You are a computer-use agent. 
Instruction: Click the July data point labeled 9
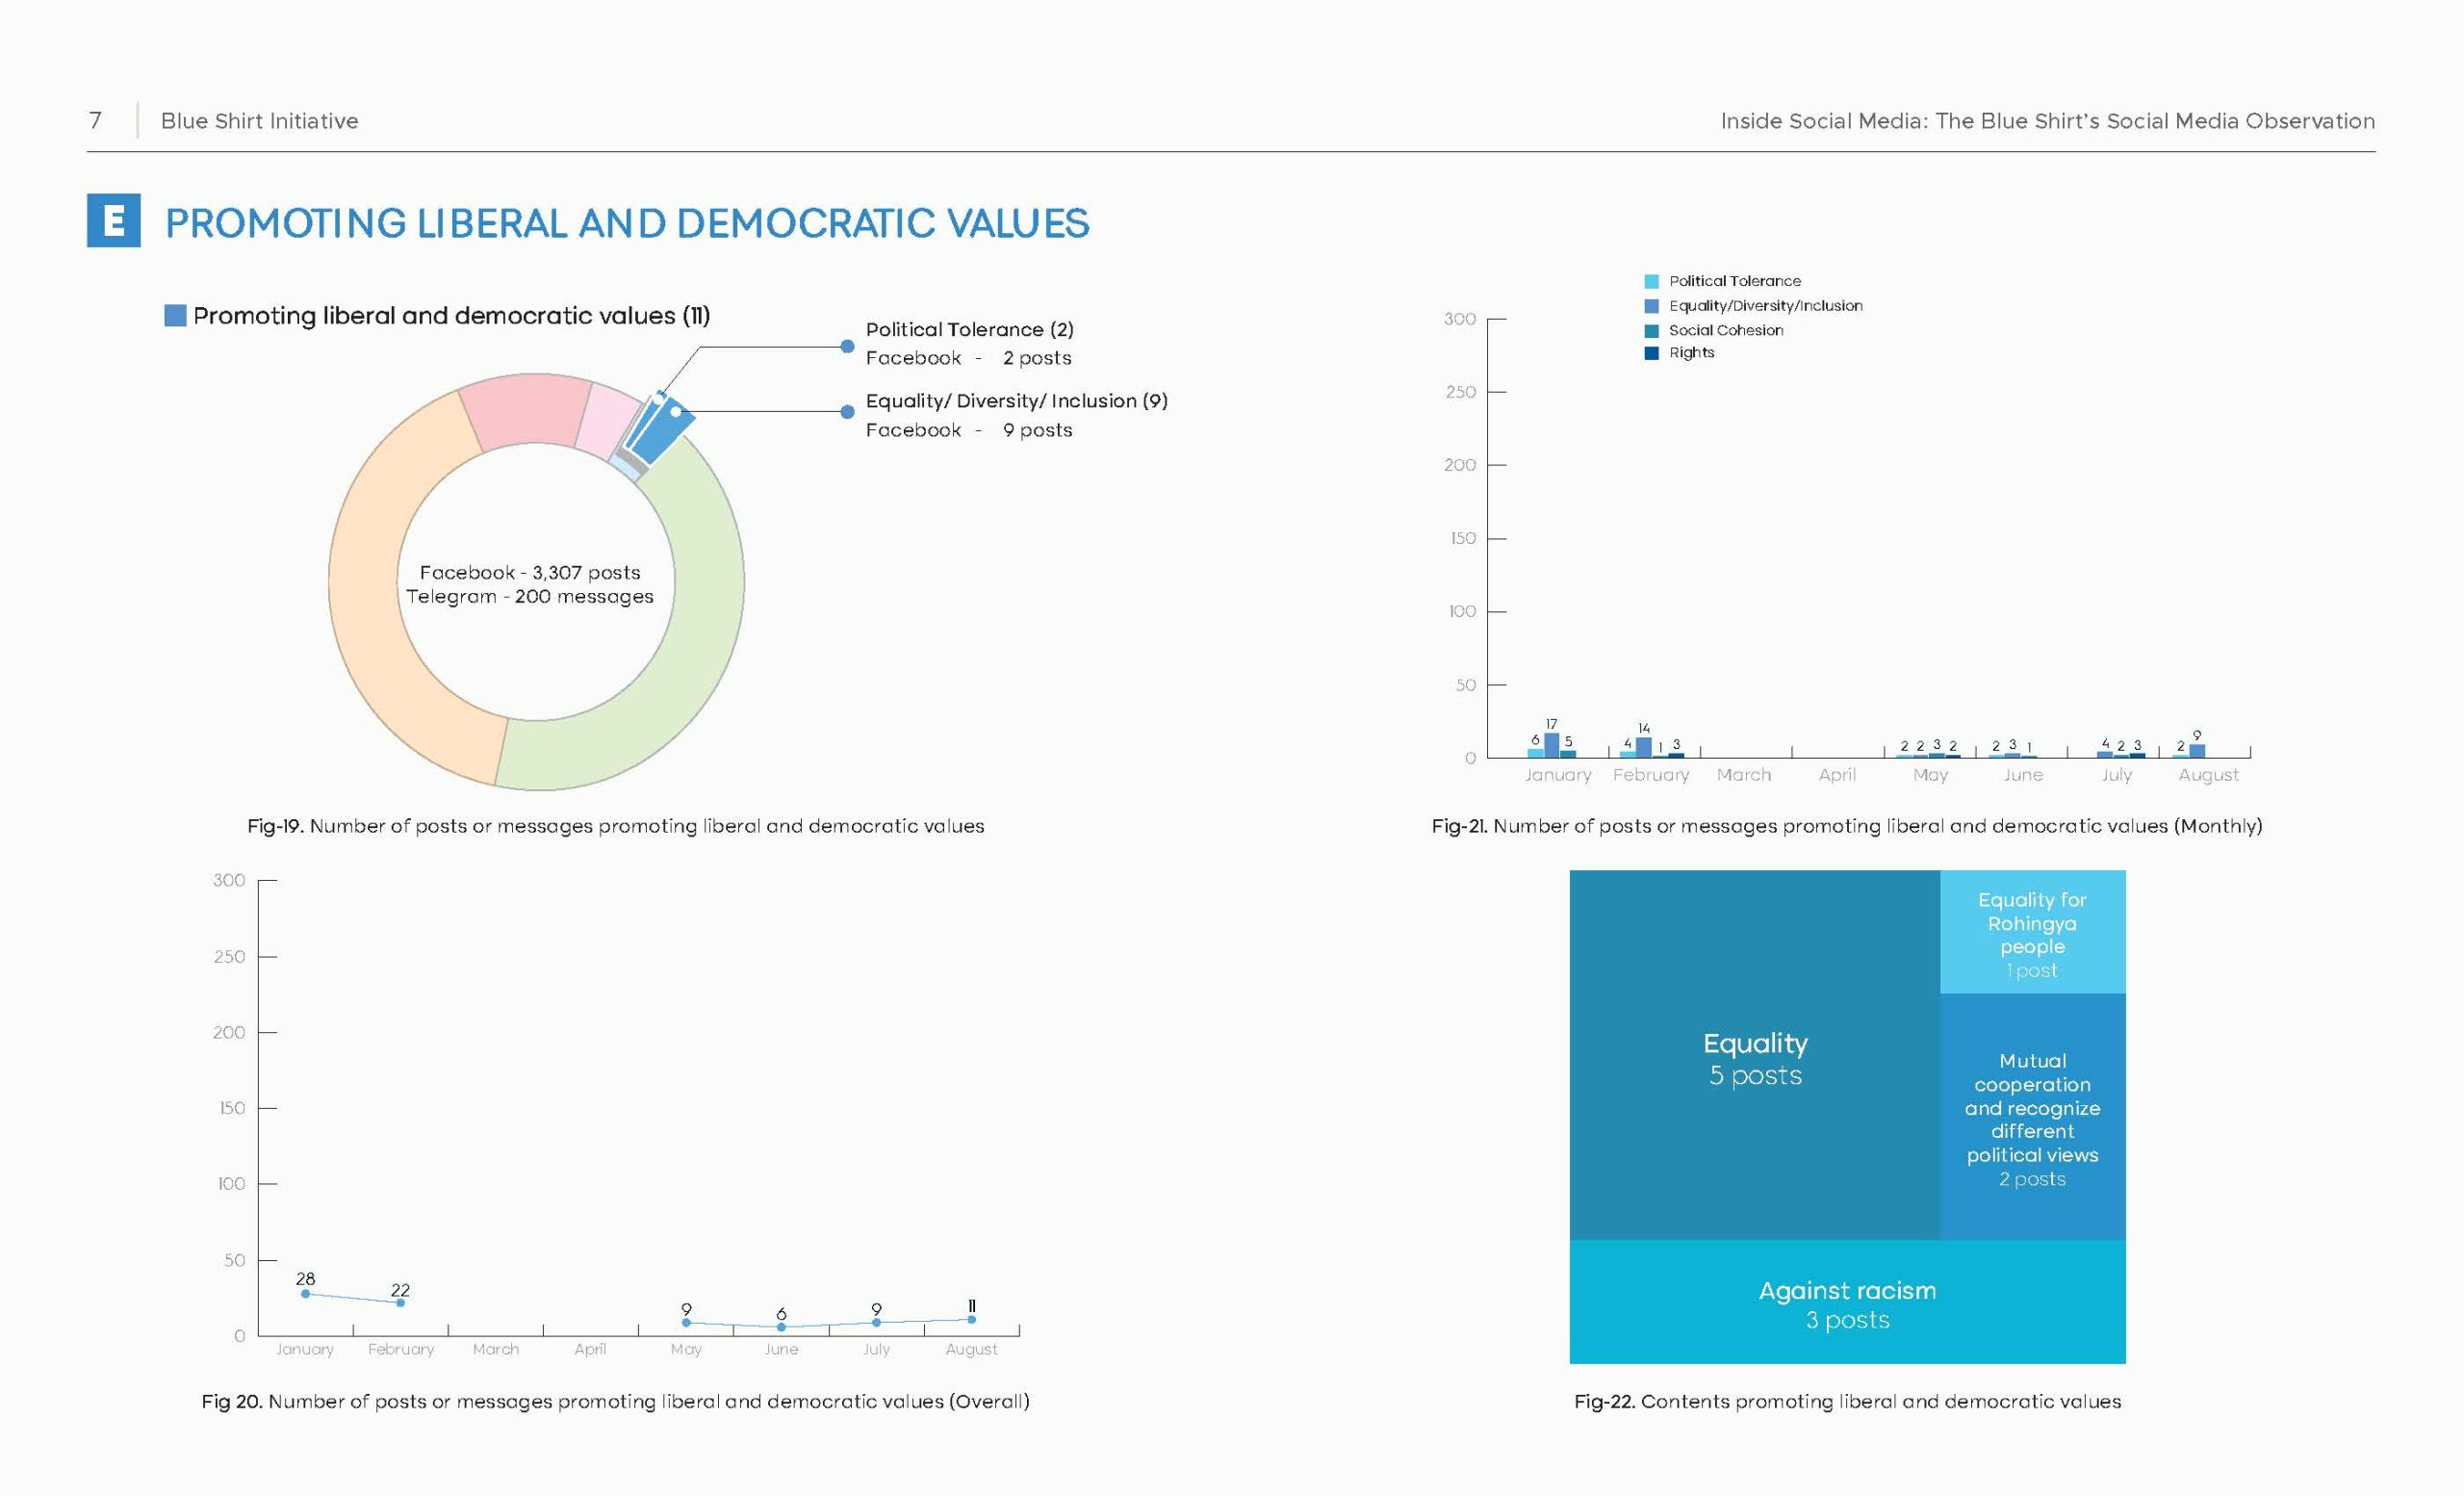[x=876, y=1323]
